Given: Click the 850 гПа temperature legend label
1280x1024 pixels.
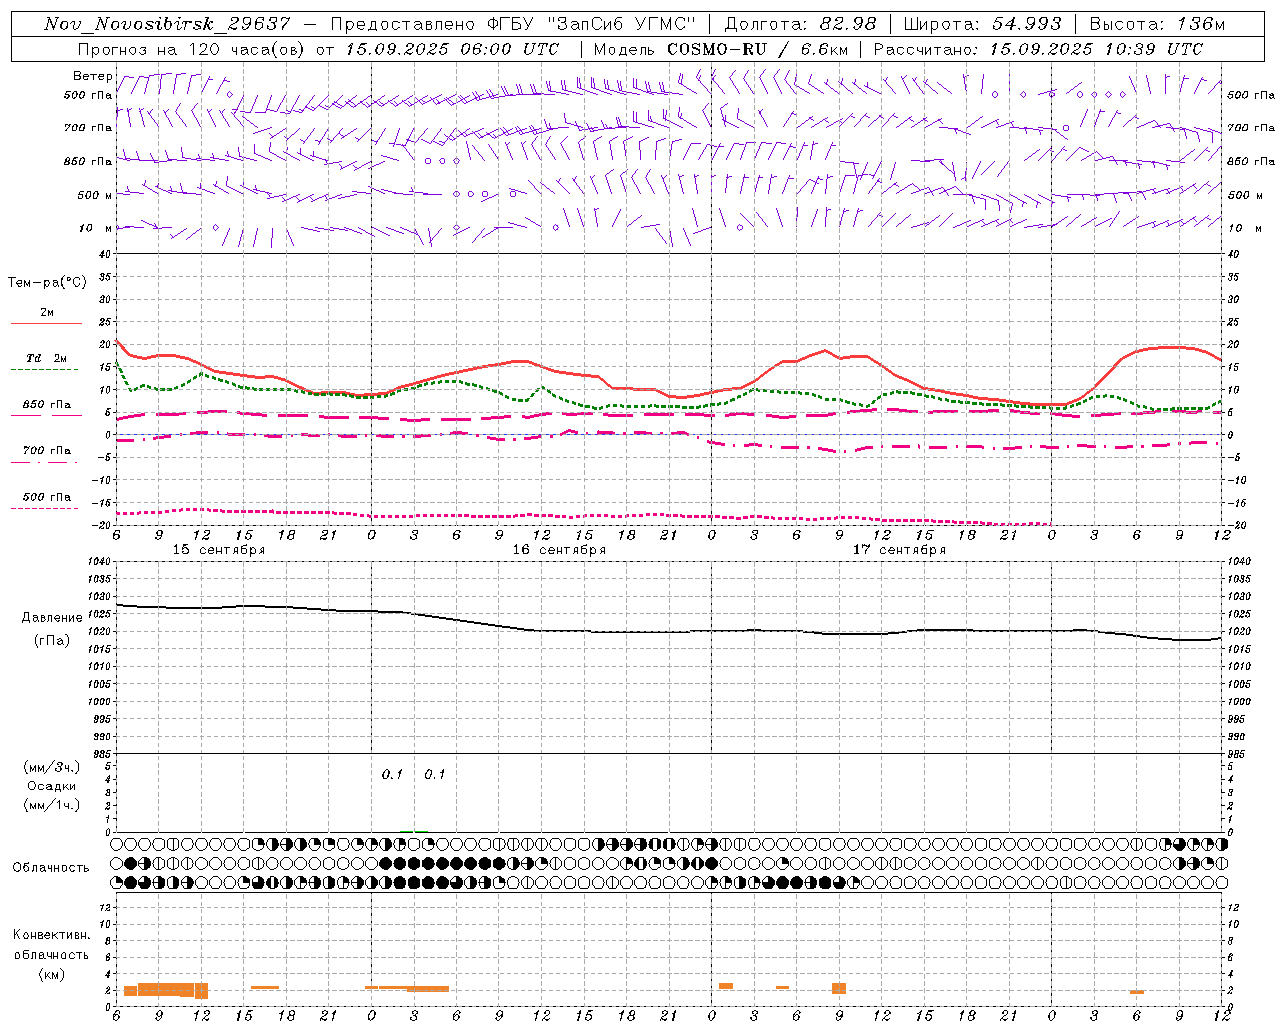Looking at the screenshot, I should click(x=47, y=405).
